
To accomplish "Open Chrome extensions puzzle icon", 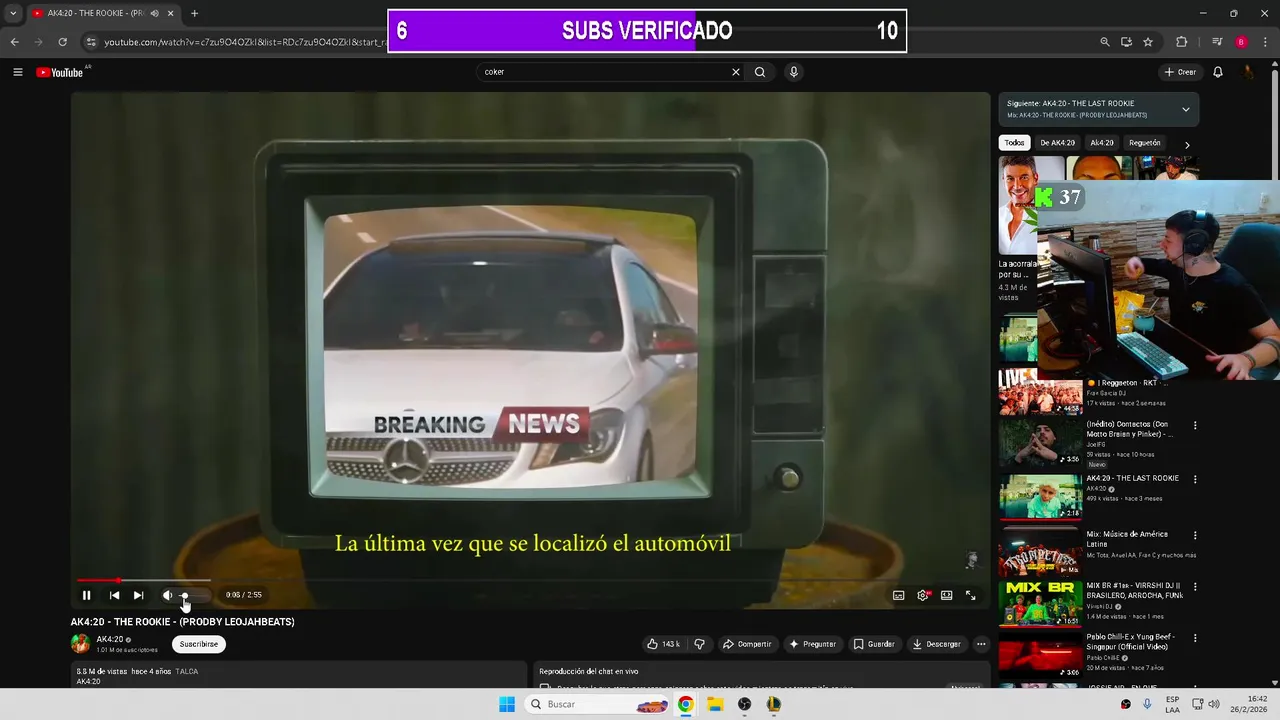I will 1182,42.
